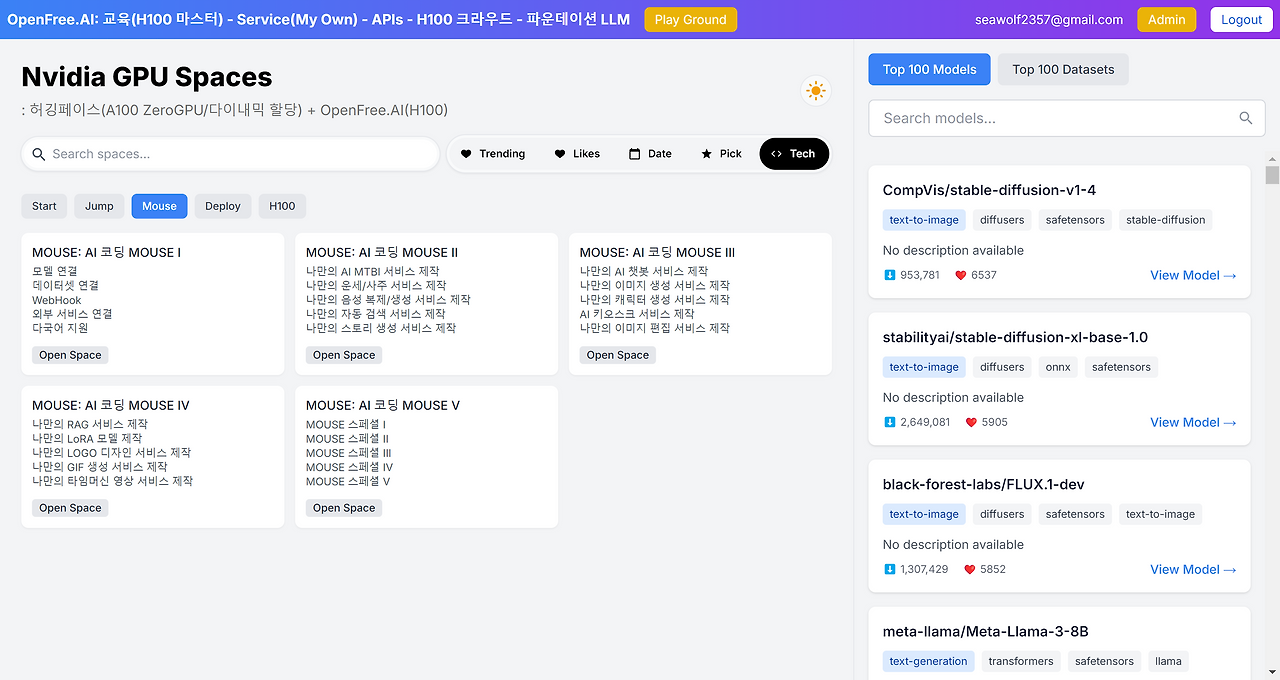The height and width of the screenshot is (680, 1280).
Task: Click the magnifier icon in spaces search
Action: tap(39, 154)
